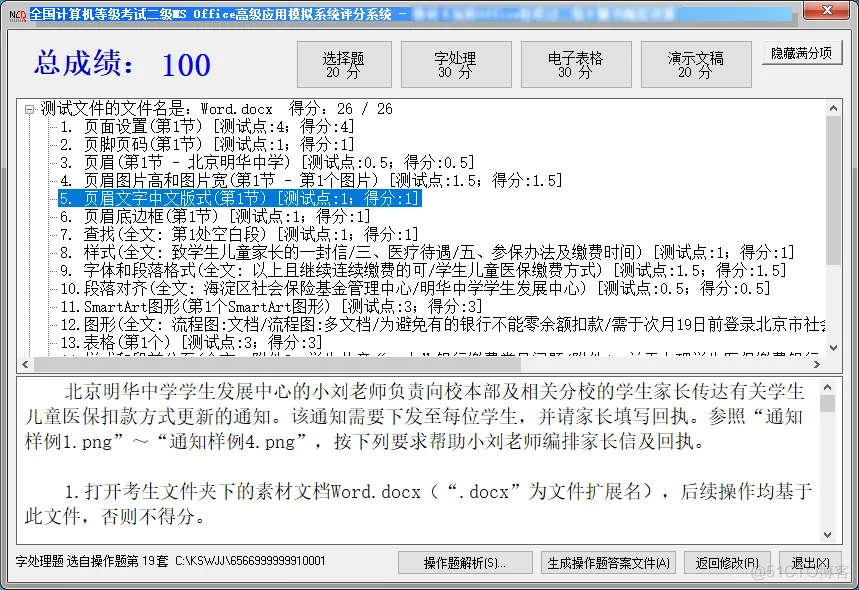The width and height of the screenshot is (859, 590).
Task: Open the 演示文稿 20分 section
Action: 696,65
